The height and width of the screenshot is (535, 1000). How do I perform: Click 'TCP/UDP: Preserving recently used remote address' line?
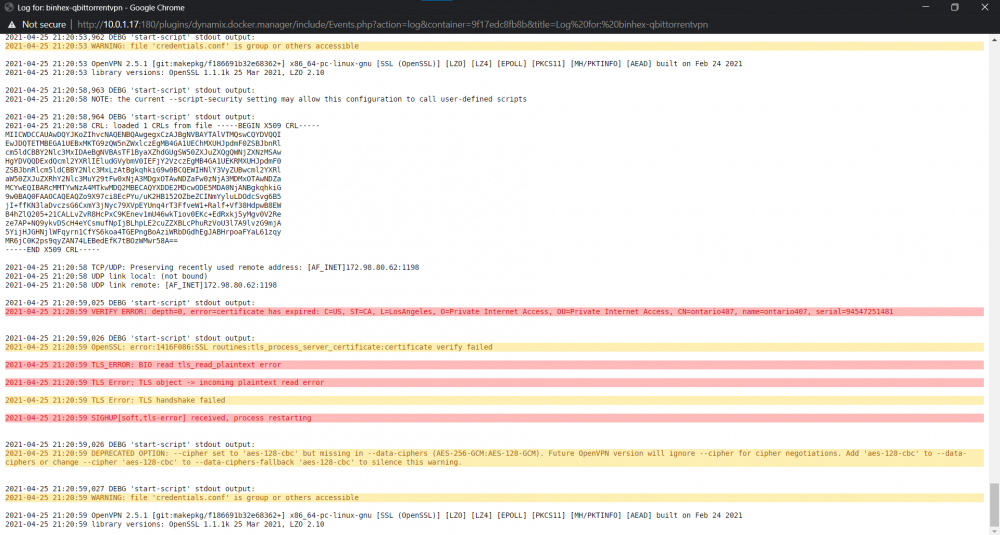click(212, 267)
